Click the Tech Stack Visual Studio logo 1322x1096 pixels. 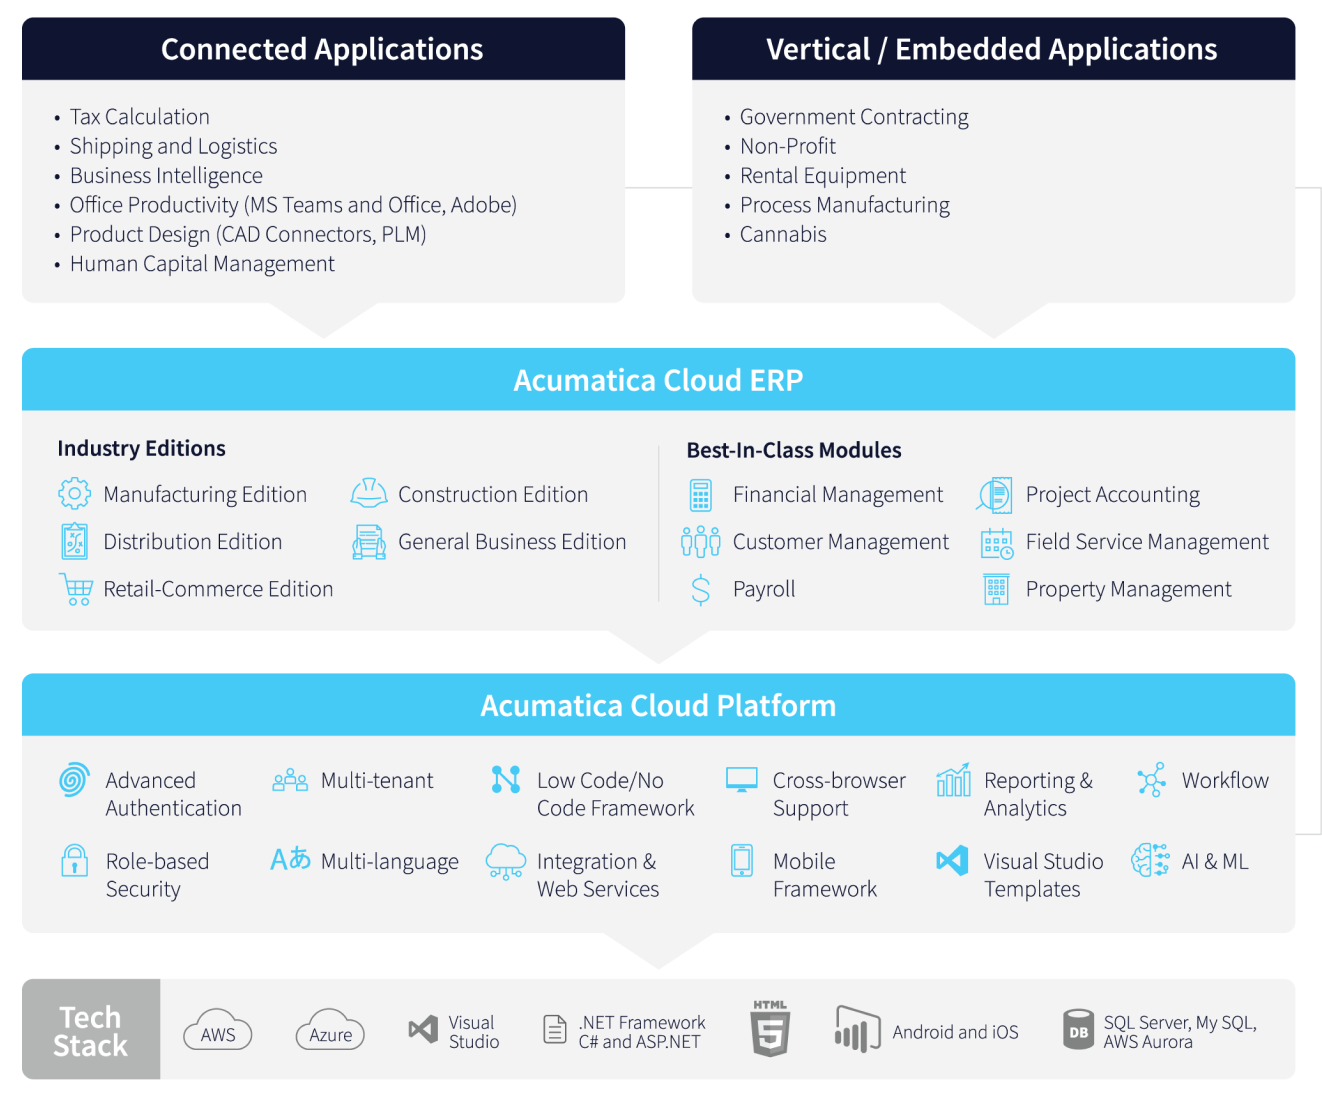tap(423, 1029)
